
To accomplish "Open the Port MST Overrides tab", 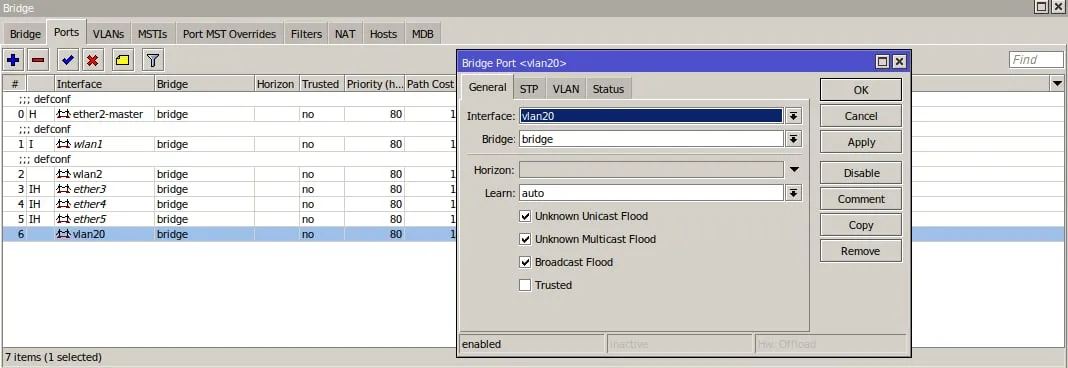I will [230, 34].
